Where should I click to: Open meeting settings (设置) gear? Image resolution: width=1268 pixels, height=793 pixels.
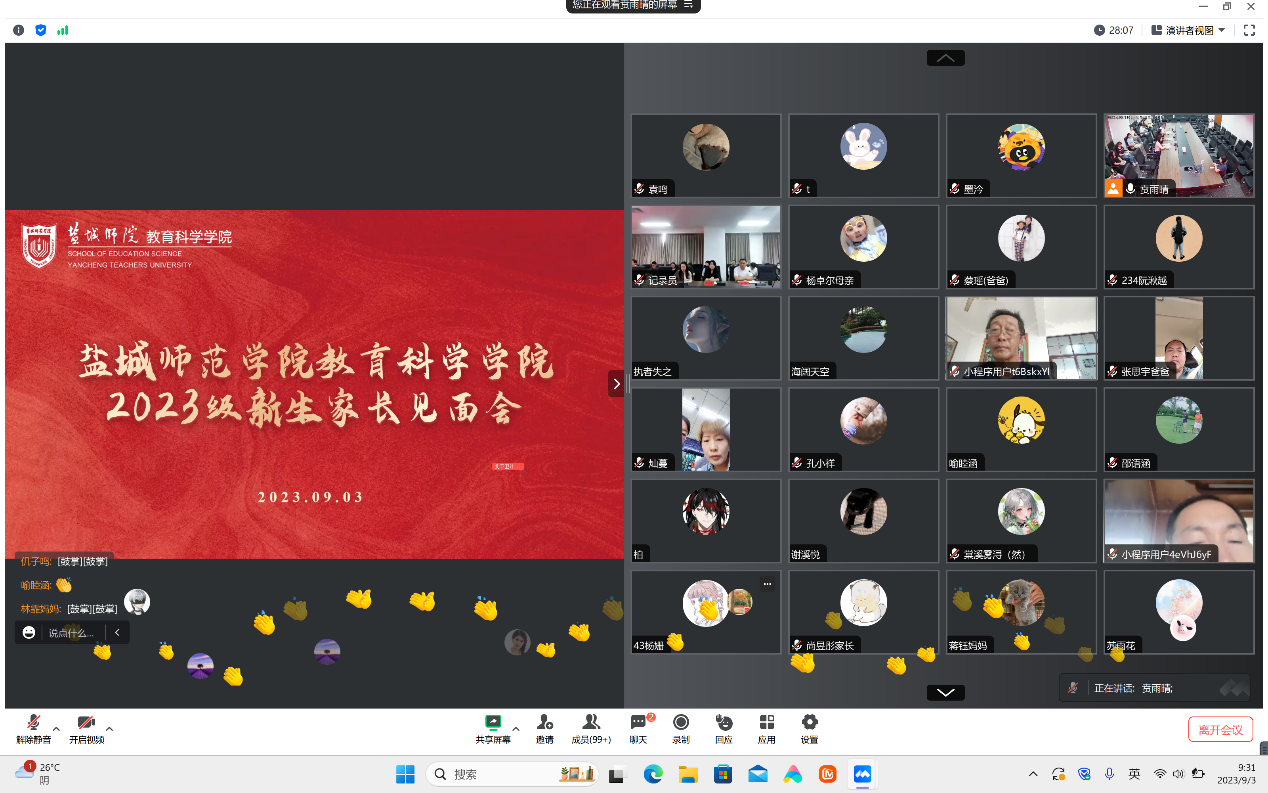(x=809, y=727)
